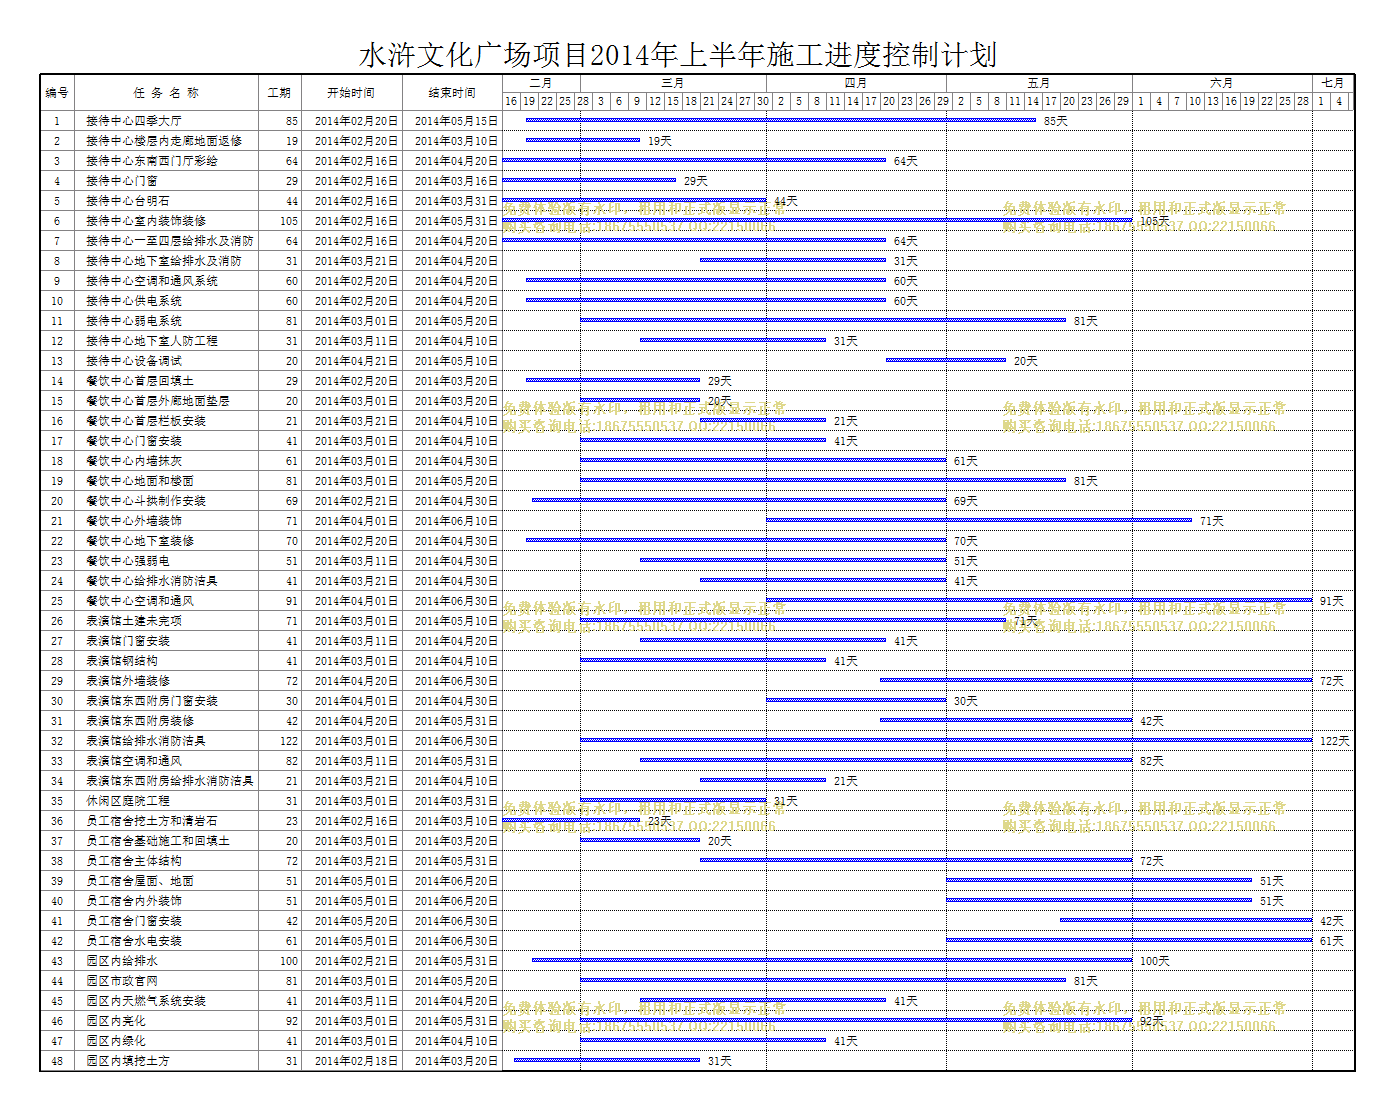
Task: Select the 开始时间 column header
Action: tap(351, 92)
